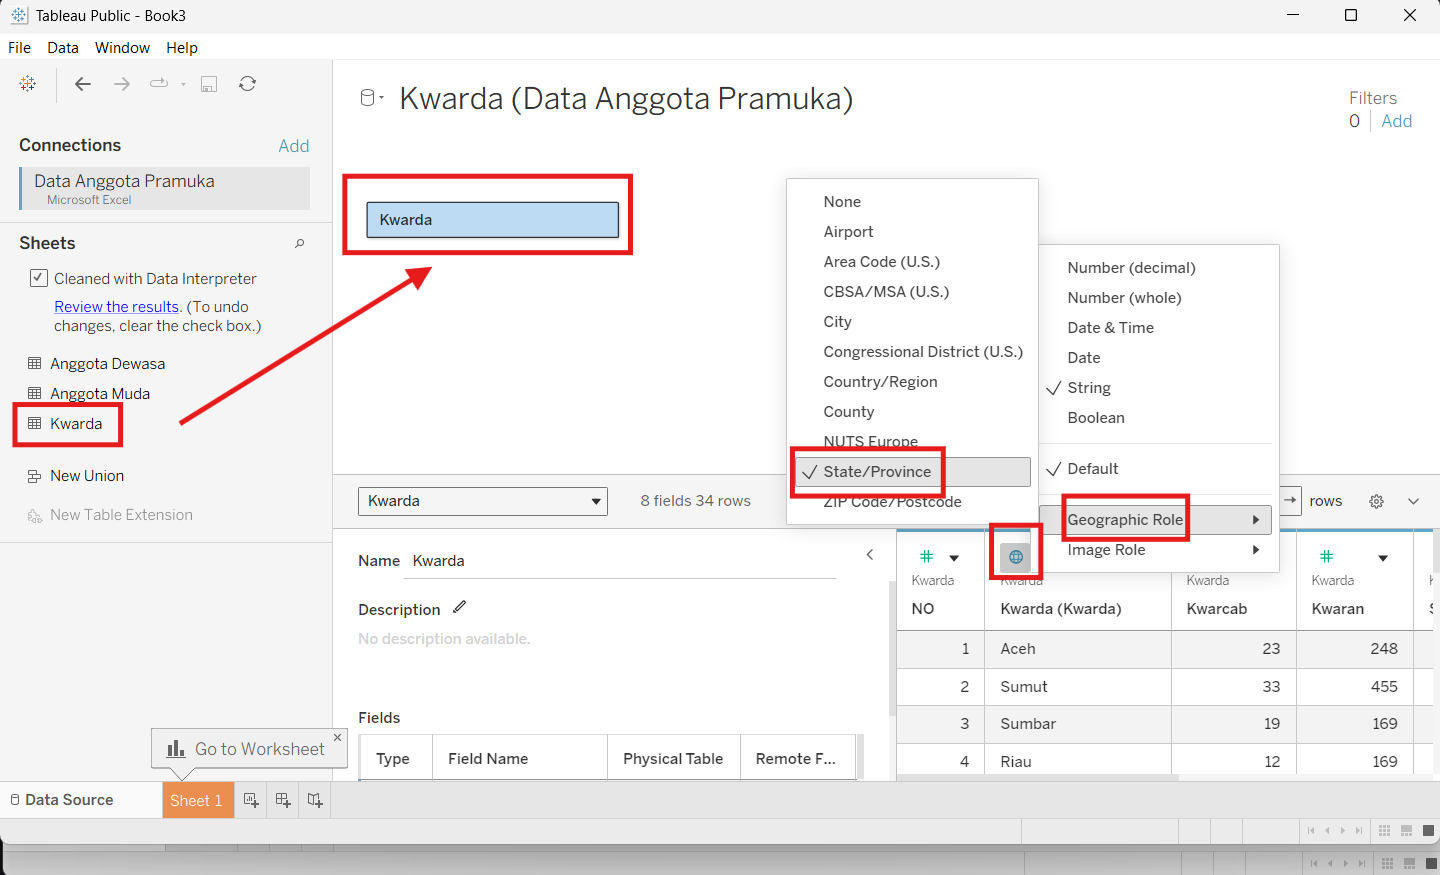
Task: Open the Help menu
Action: point(182,47)
